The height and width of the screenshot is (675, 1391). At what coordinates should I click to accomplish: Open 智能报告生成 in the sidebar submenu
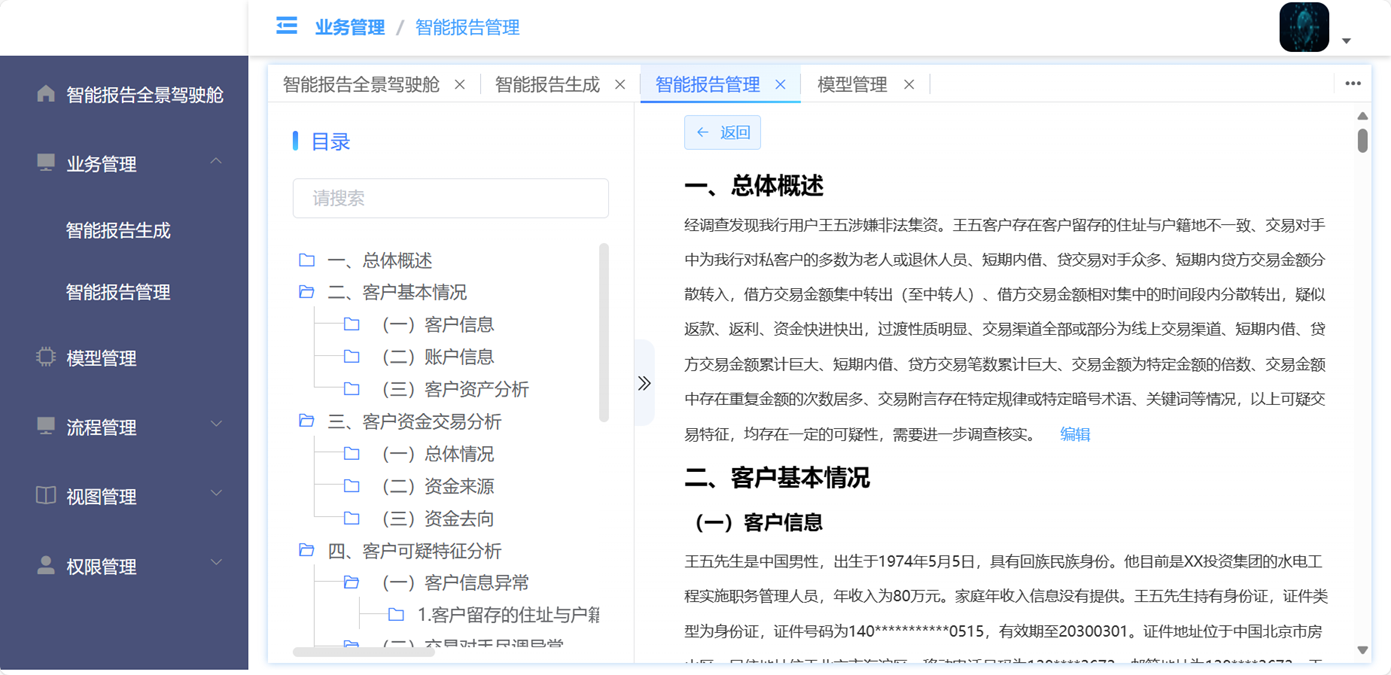(118, 230)
